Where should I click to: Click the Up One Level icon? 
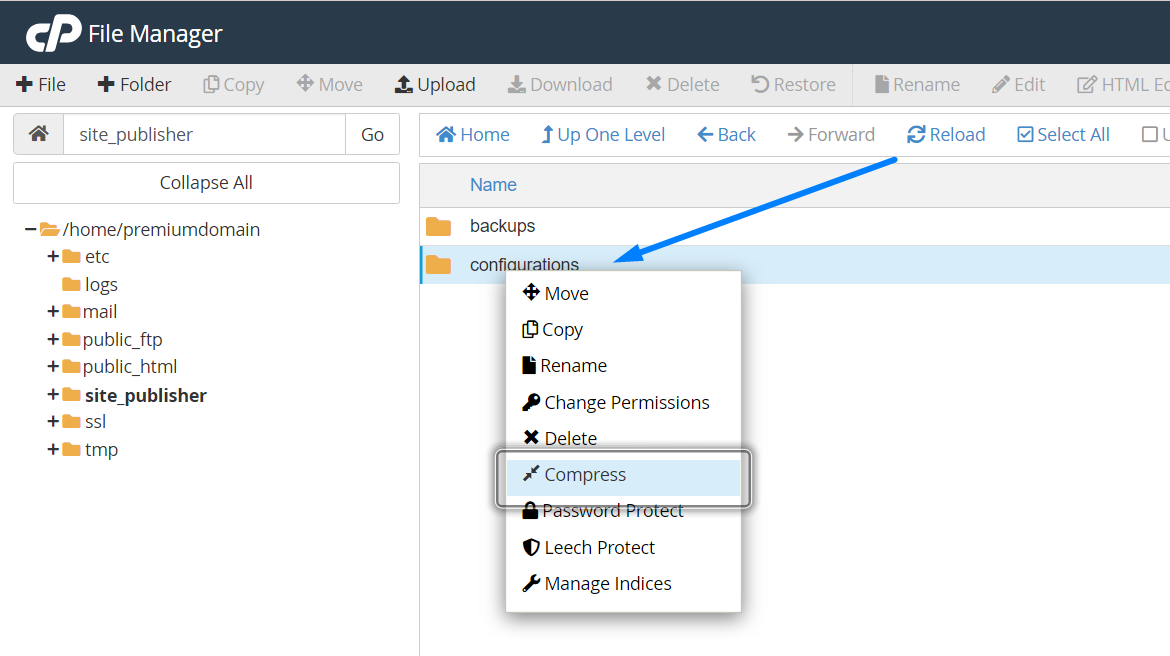pyautogui.click(x=603, y=134)
